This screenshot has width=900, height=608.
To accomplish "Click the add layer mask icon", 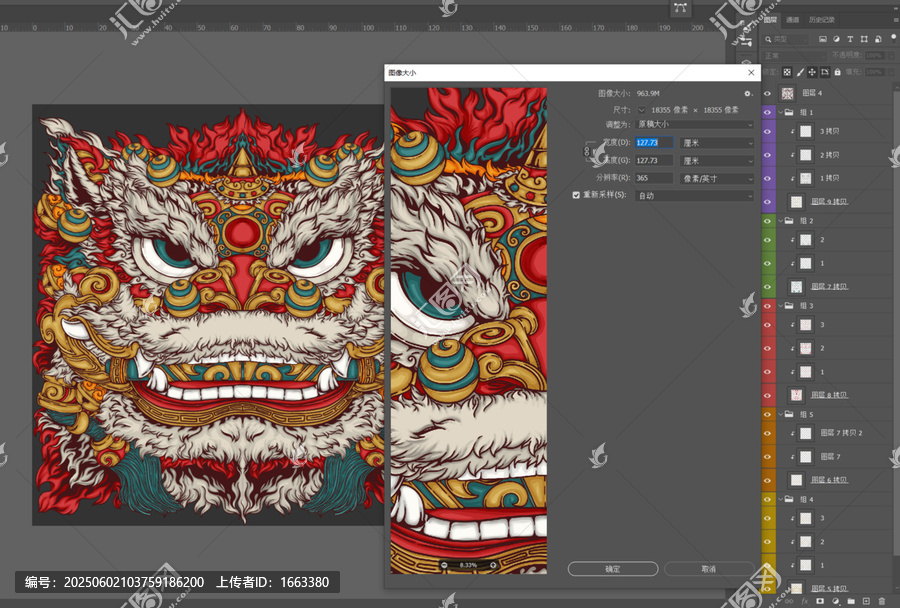I will [819, 601].
